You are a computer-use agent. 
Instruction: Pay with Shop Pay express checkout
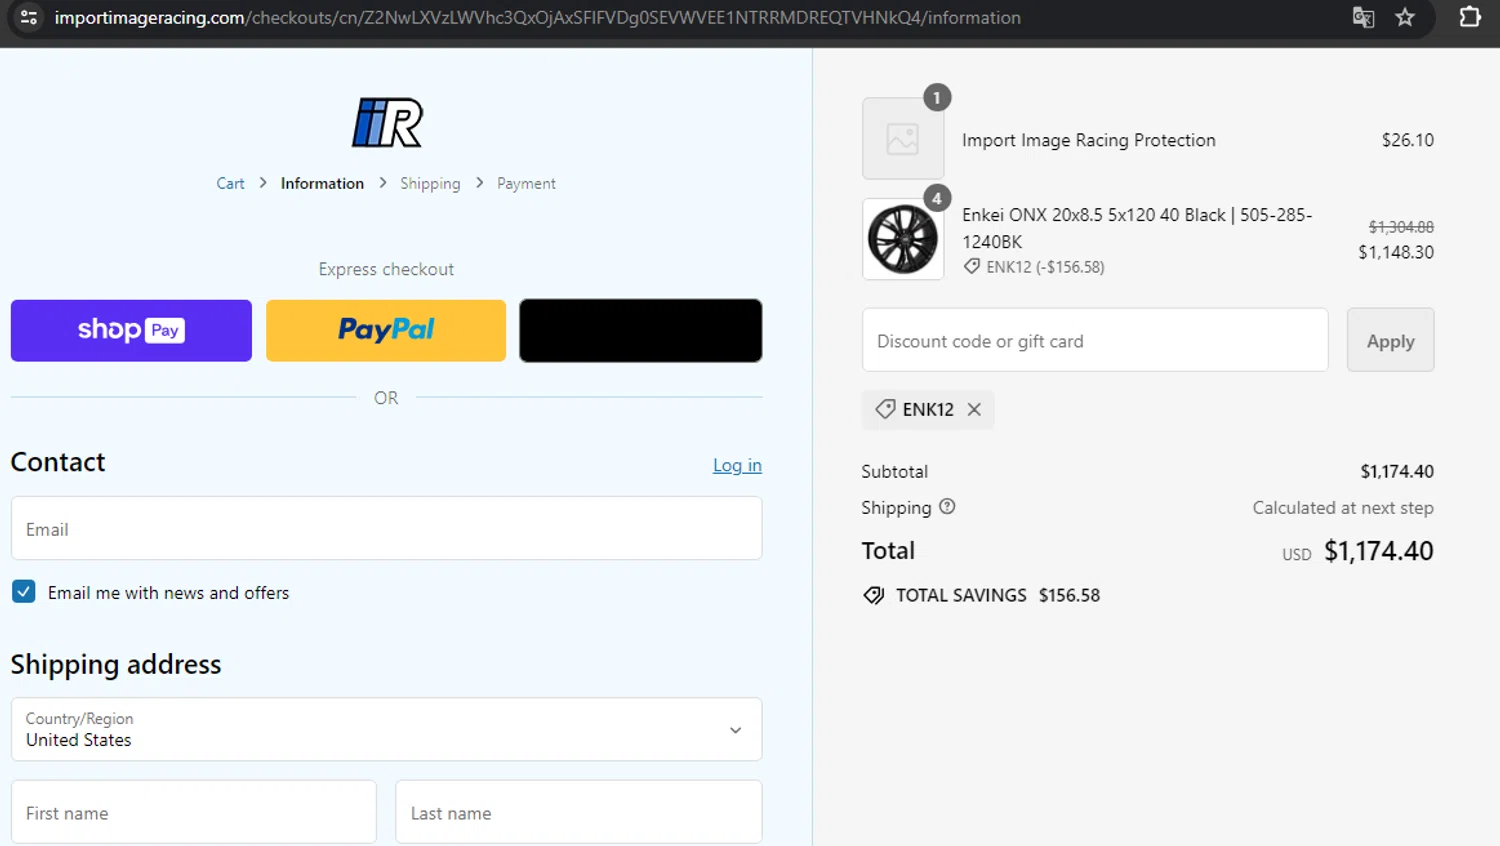click(x=131, y=330)
